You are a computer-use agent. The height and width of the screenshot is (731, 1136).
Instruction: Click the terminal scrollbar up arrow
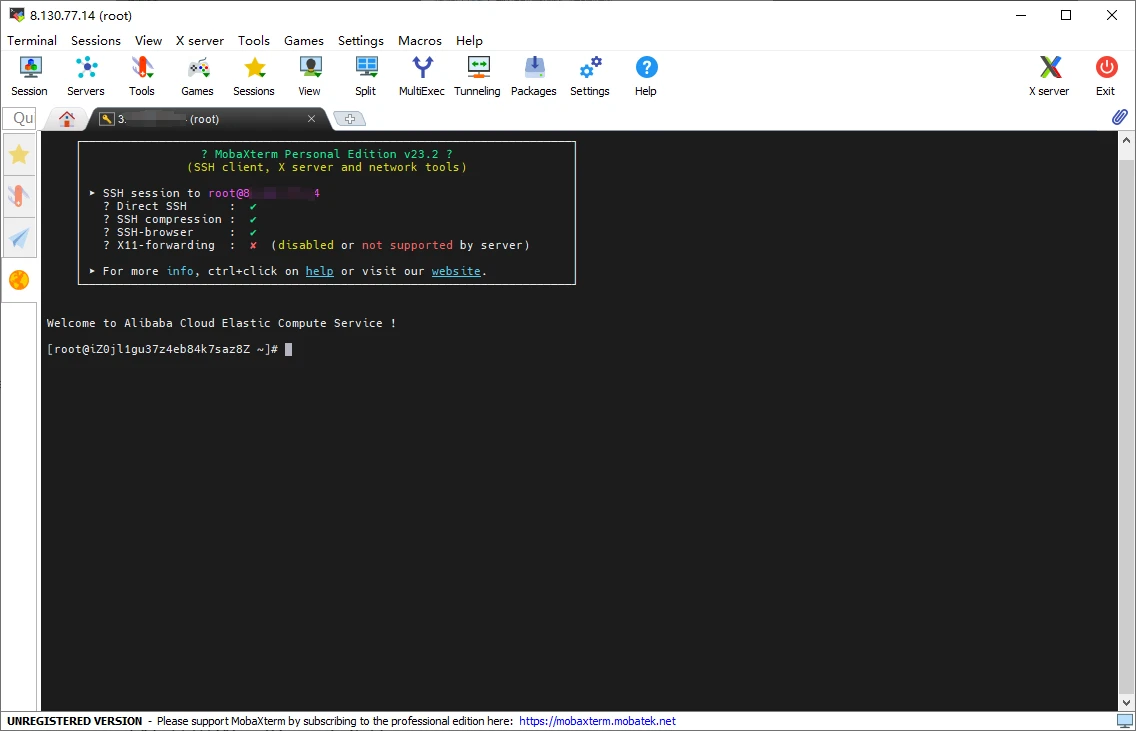(1126, 141)
